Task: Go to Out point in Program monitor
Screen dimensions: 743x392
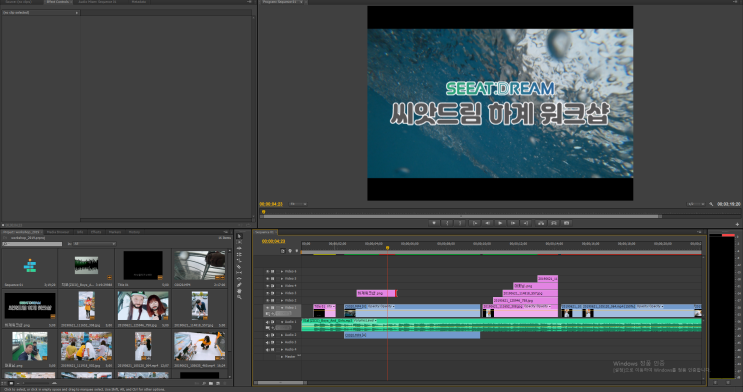Action: coord(526,223)
